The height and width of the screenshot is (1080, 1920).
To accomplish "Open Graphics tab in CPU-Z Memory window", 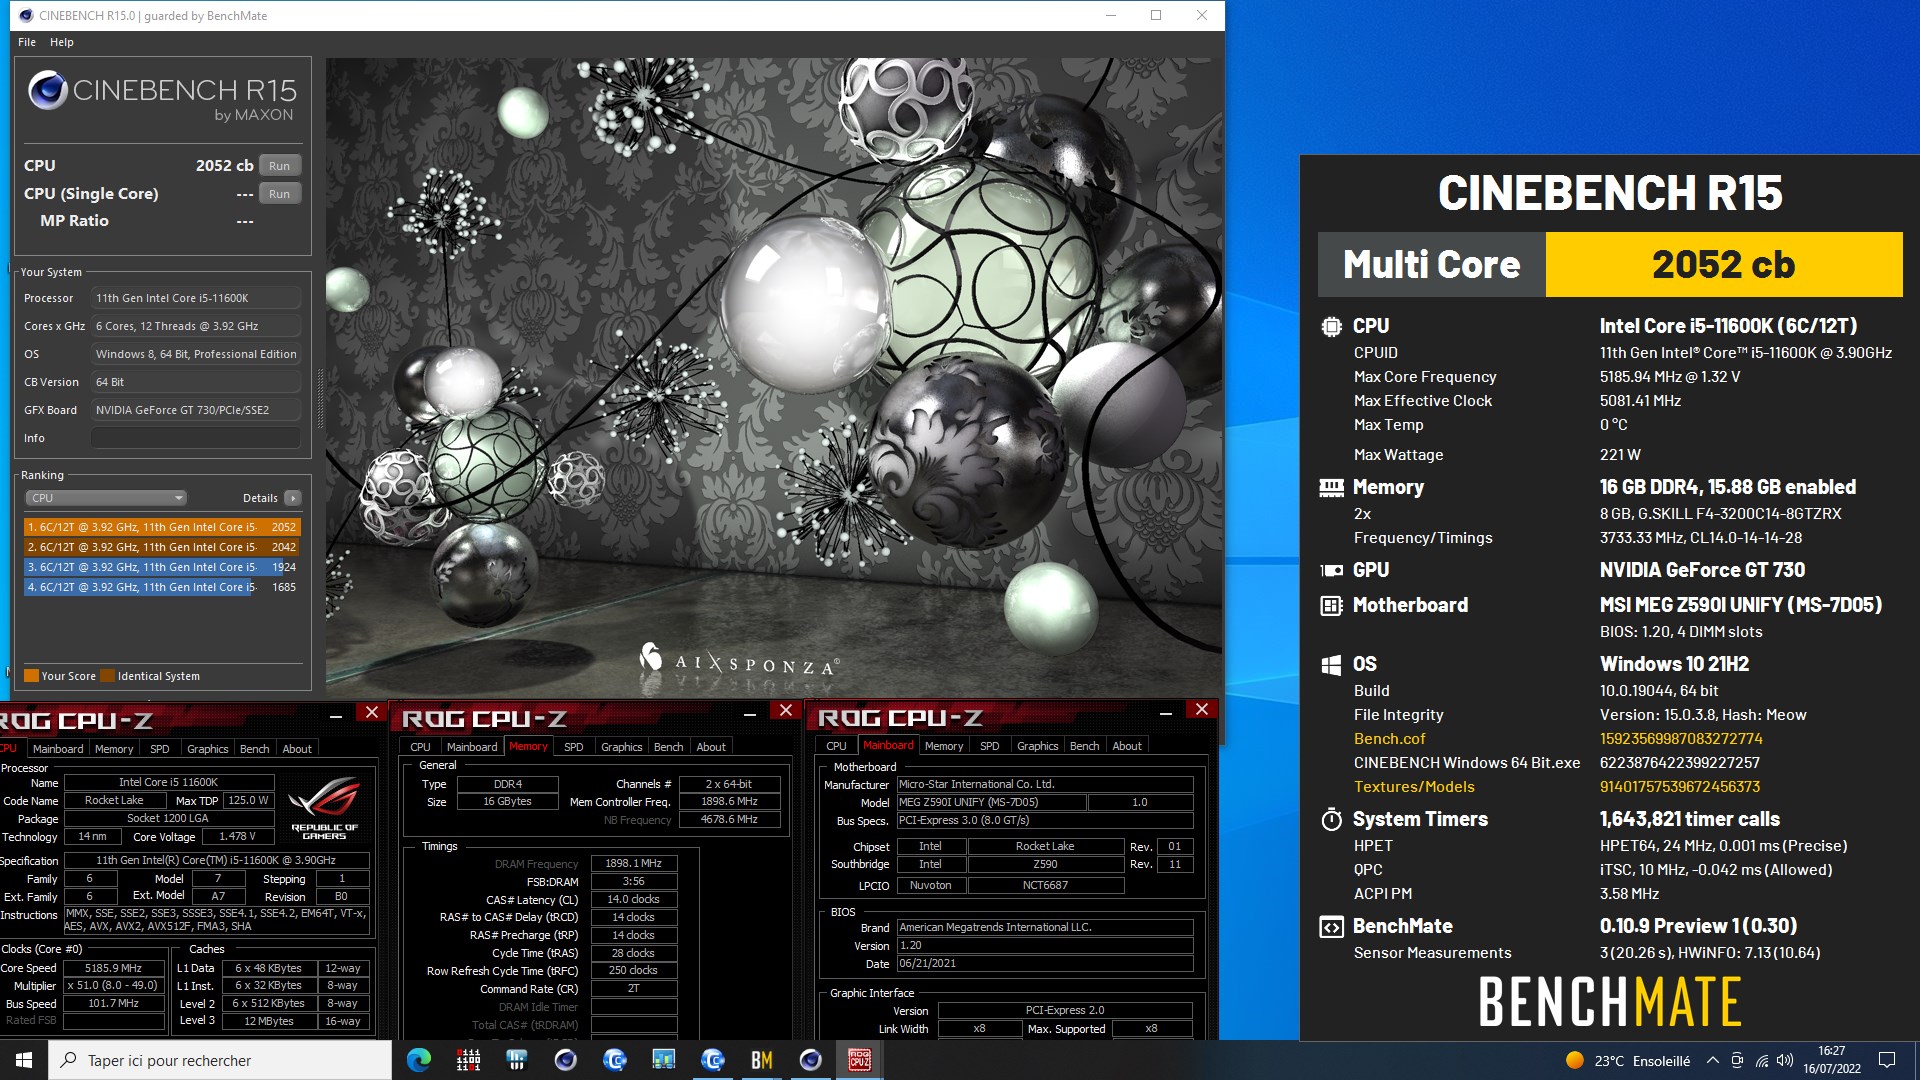I will pos(621,747).
